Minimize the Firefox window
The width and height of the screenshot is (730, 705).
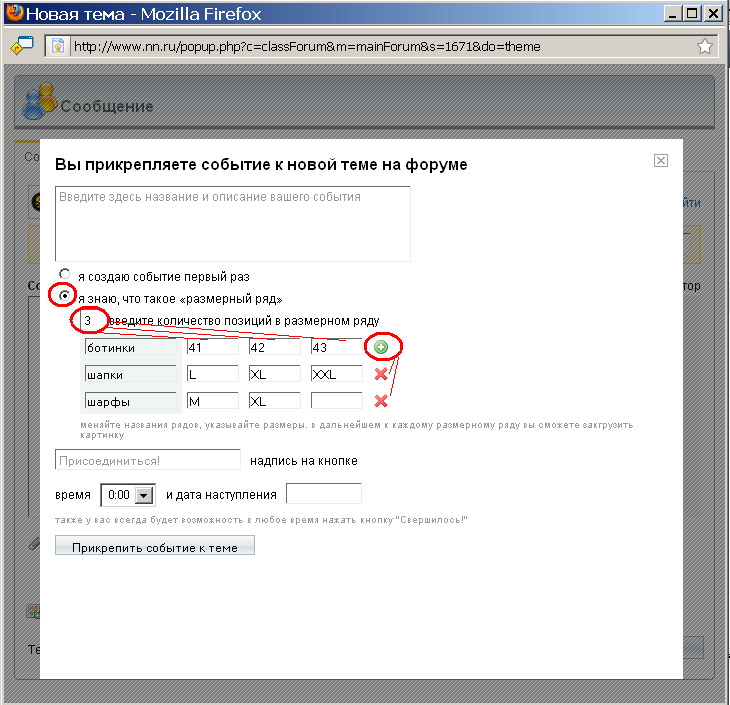coord(672,13)
